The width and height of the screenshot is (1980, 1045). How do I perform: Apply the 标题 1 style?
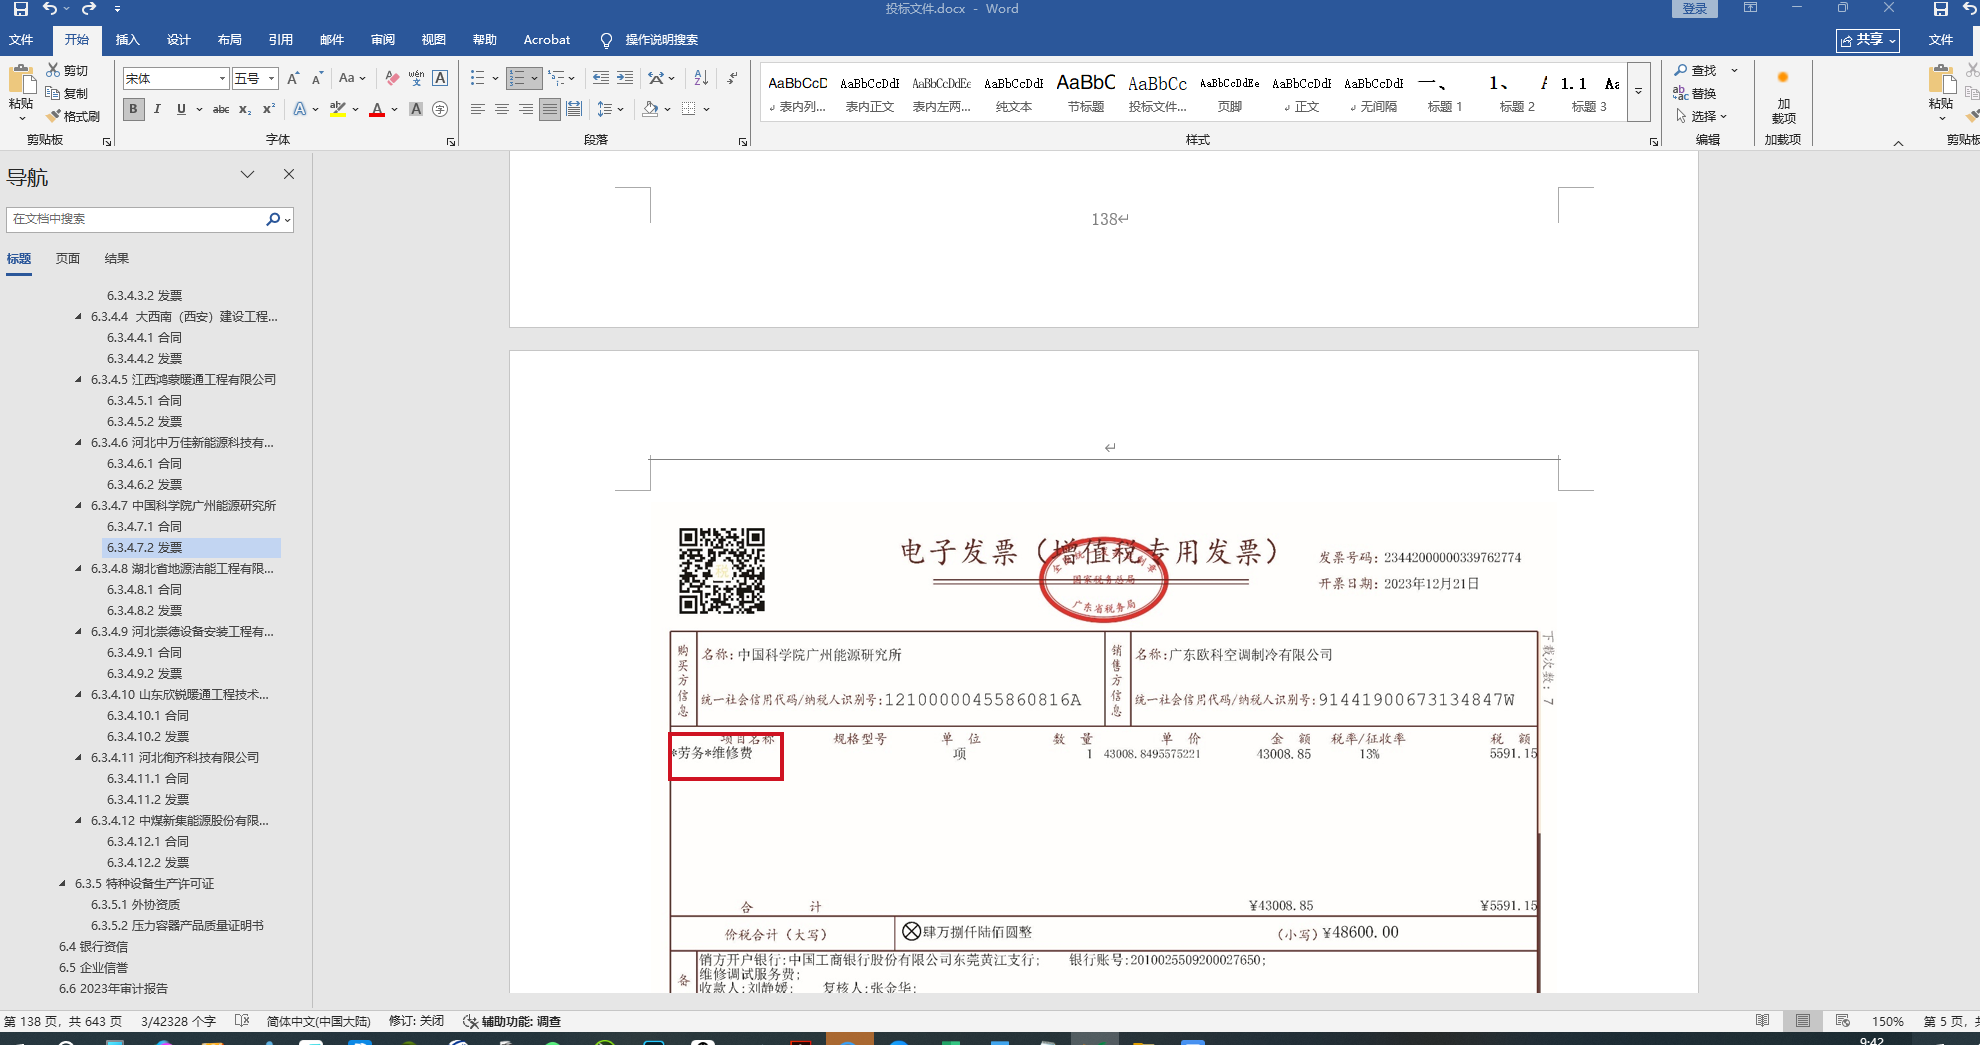click(1445, 91)
